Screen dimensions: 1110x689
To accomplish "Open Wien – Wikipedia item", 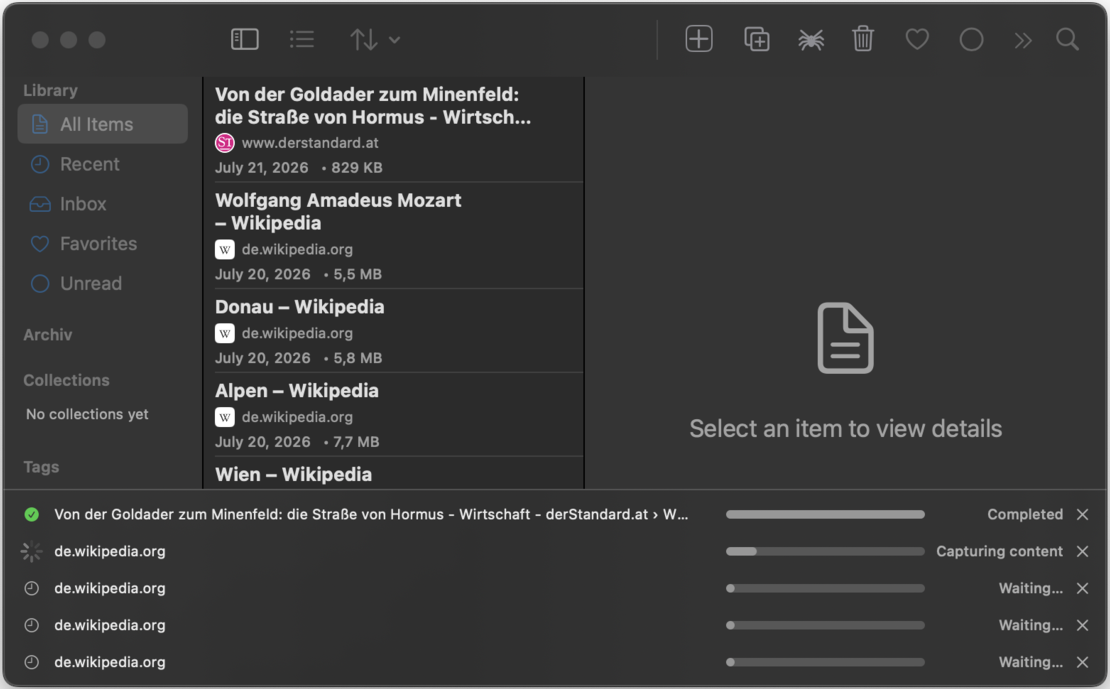I will click(394, 473).
